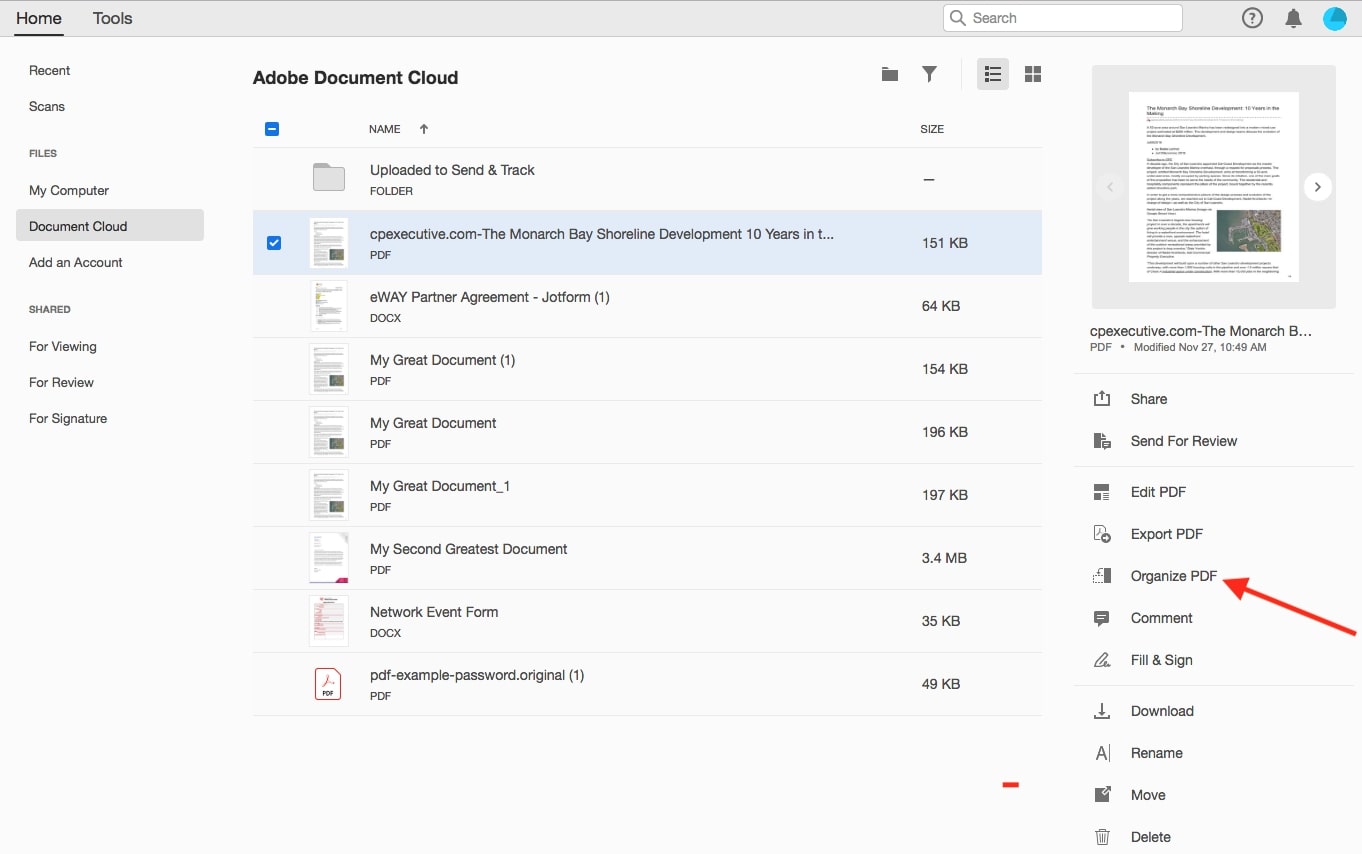The image size is (1362, 854).
Task: Click the Download action
Action: 1162,711
